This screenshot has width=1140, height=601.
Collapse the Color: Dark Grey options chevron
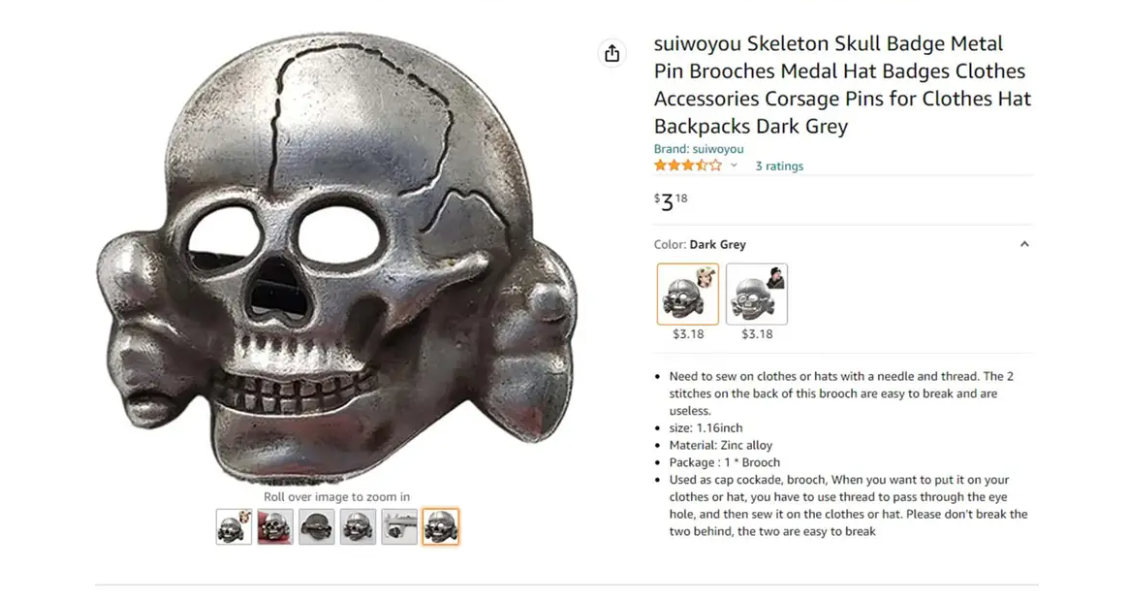tap(1024, 244)
